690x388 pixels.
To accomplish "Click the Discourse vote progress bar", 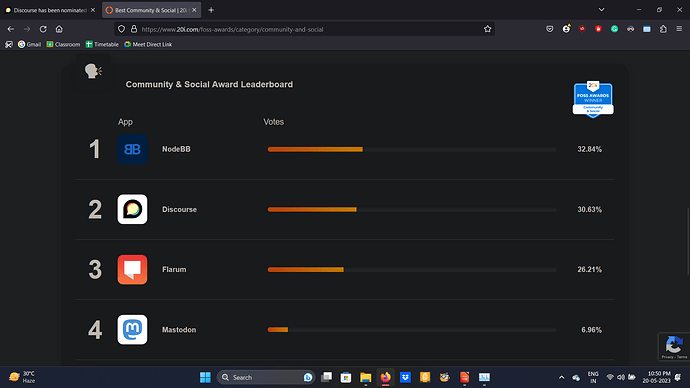I will (x=412, y=209).
